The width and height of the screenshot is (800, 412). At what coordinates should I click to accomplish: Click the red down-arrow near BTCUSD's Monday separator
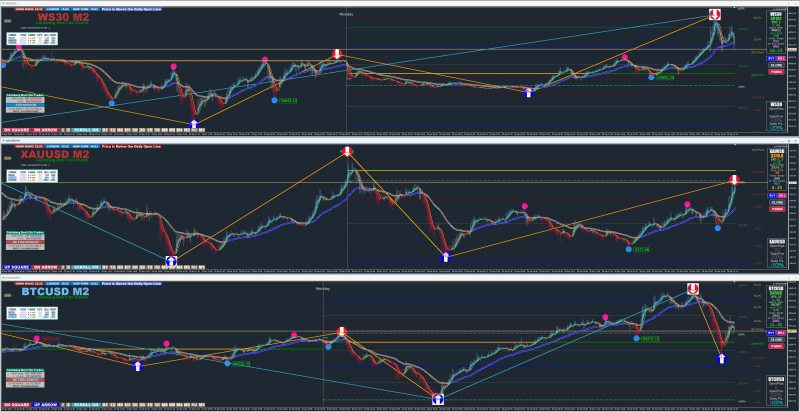tap(342, 332)
